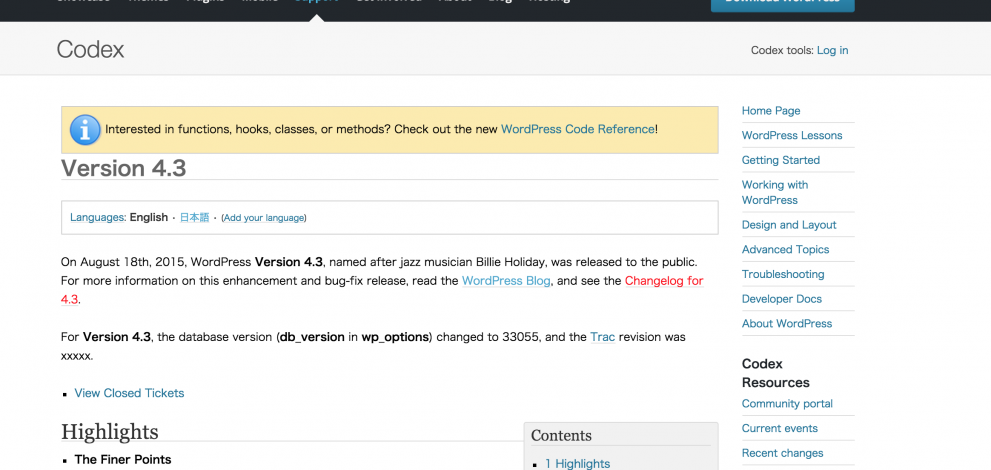Follow the Trac link
991x470 pixels.
pyautogui.click(x=602, y=337)
